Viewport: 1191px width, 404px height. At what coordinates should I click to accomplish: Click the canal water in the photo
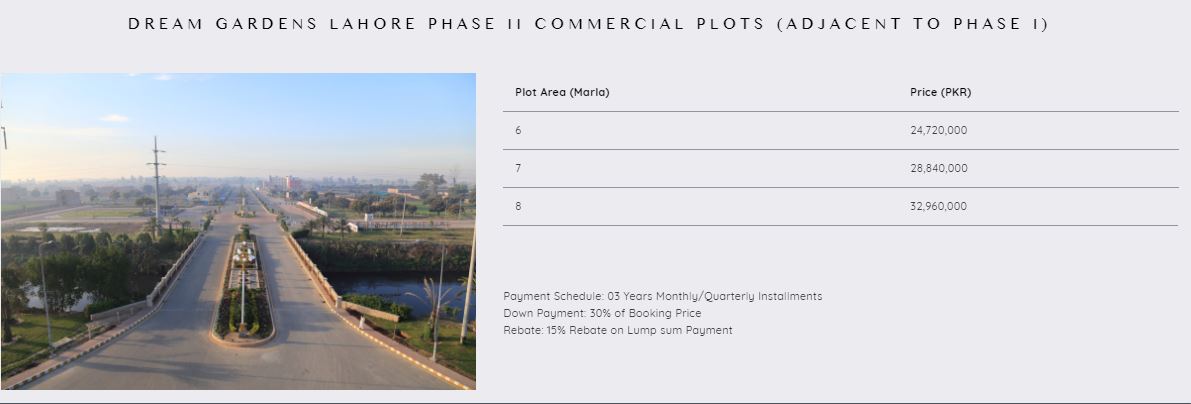[400, 288]
